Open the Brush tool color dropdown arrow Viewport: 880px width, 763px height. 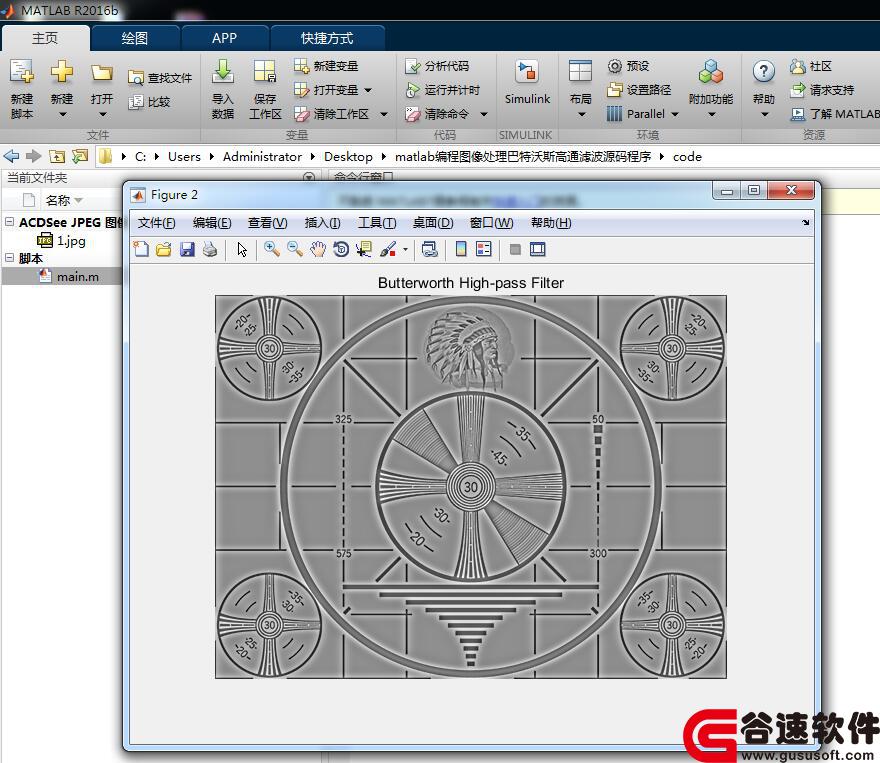click(x=405, y=250)
